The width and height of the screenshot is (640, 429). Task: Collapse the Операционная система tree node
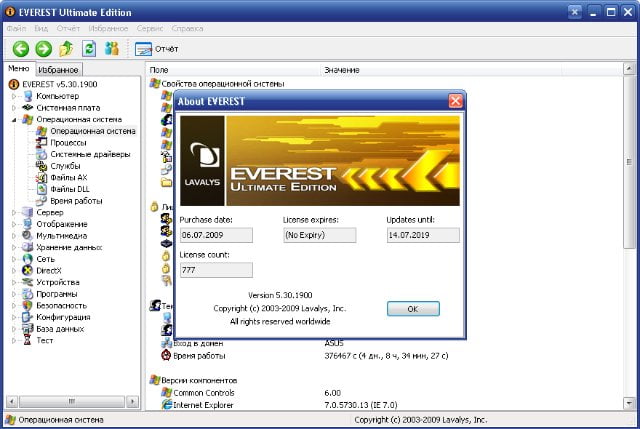[x=14, y=119]
